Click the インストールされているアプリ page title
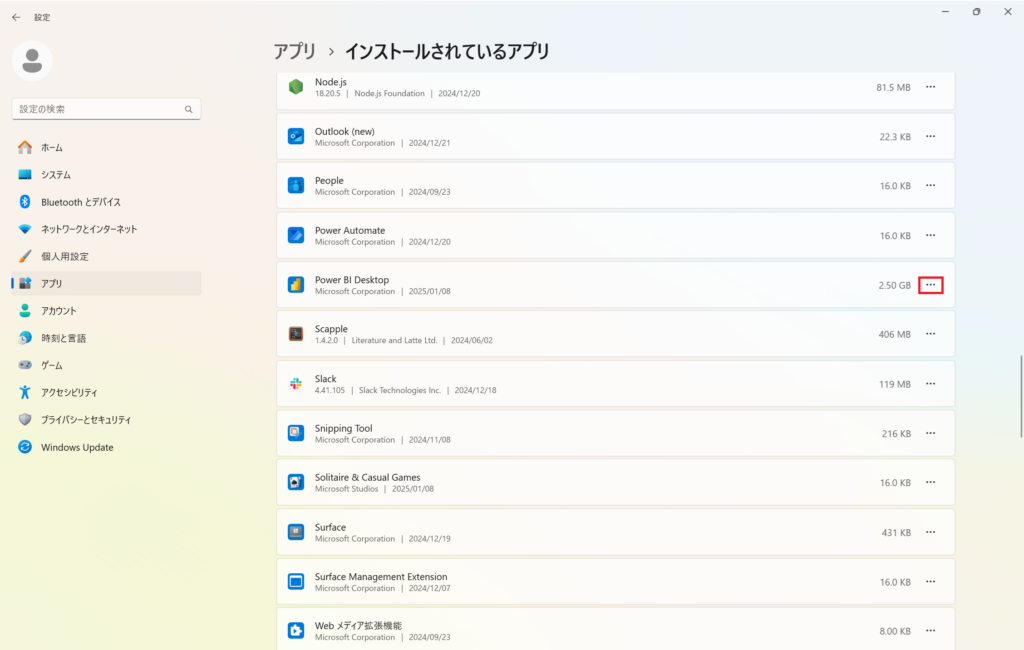 pos(447,51)
